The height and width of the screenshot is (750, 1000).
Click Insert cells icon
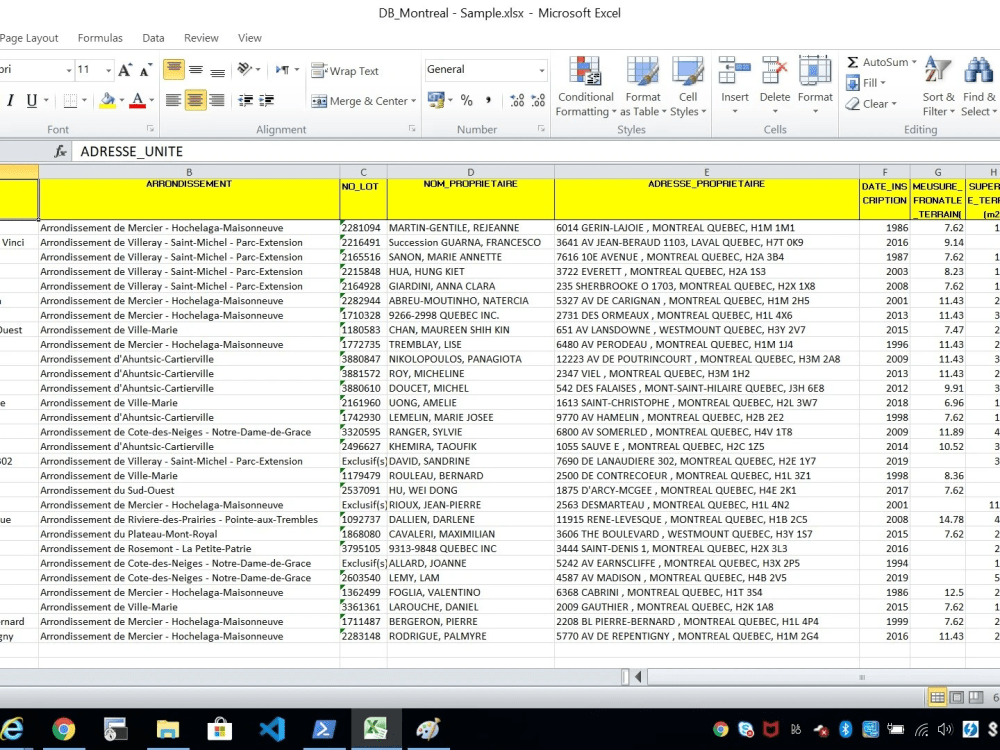tap(735, 70)
